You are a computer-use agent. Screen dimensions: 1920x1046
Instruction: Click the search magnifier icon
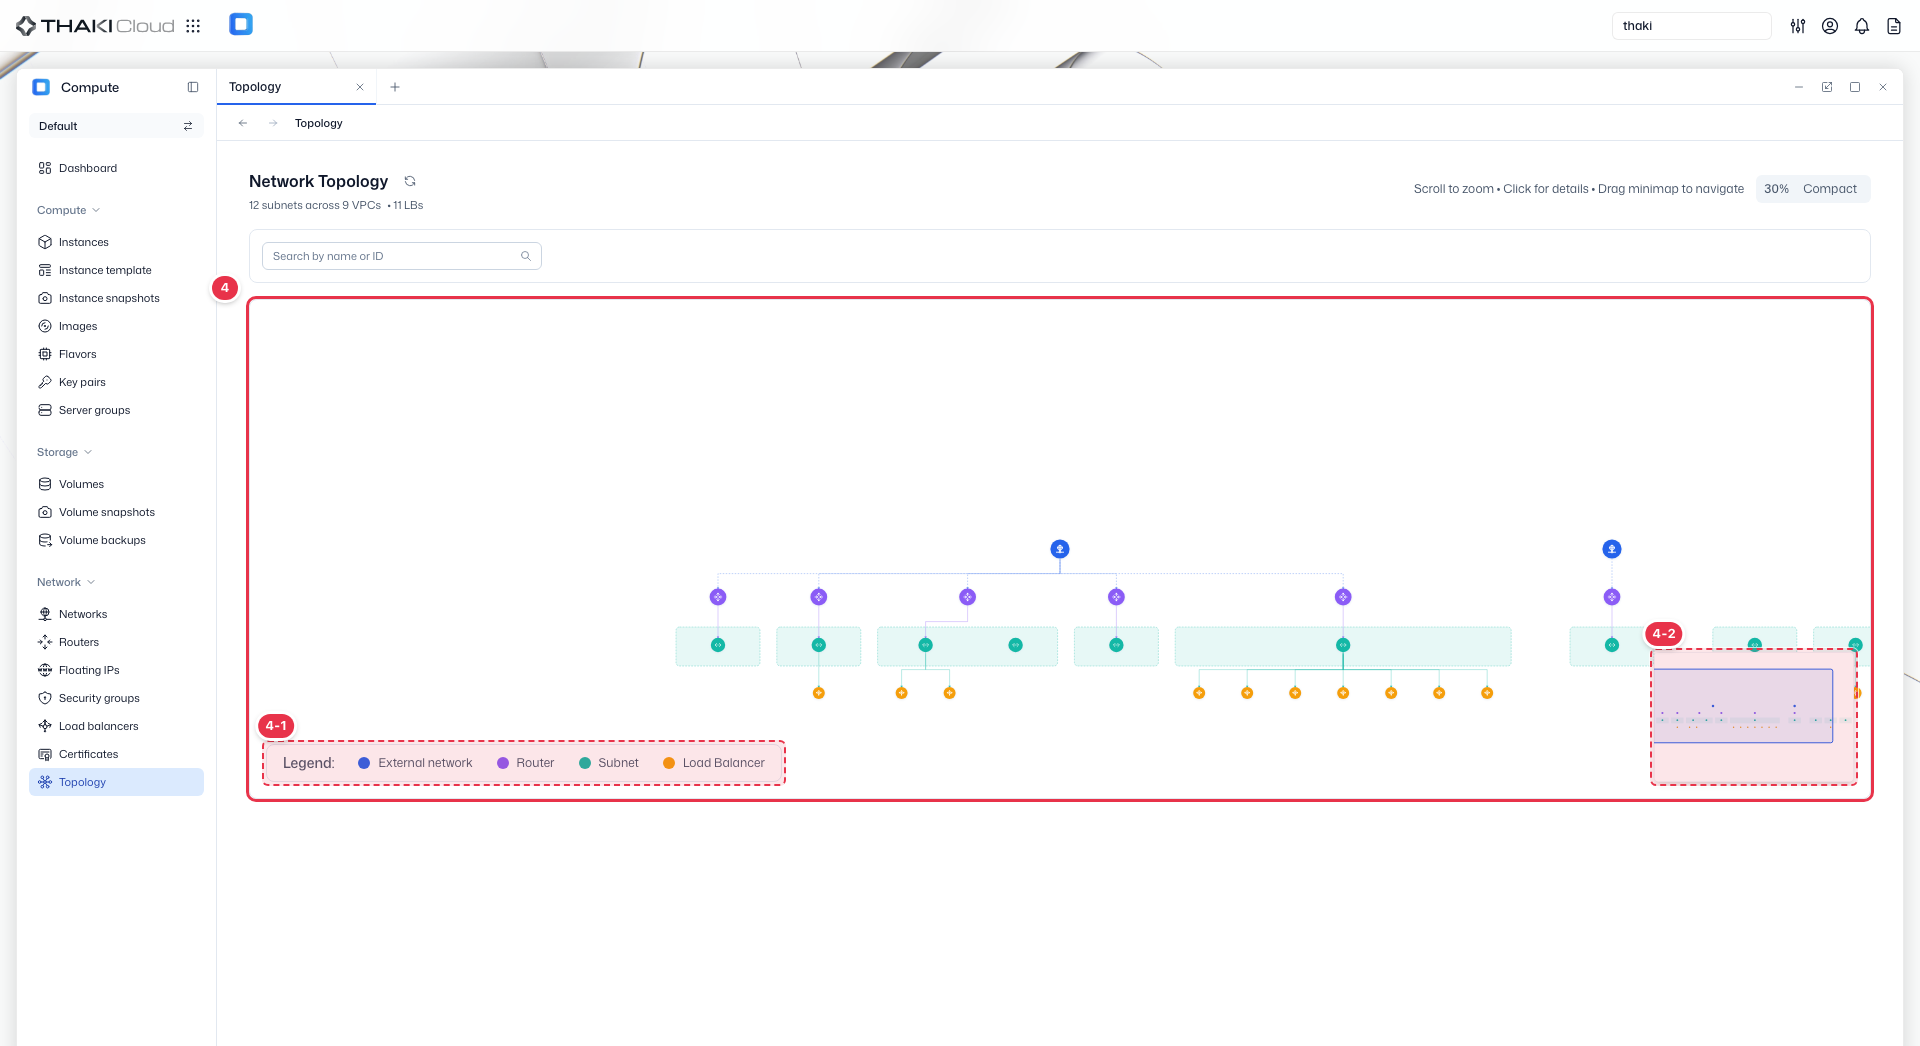click(526, 256)
